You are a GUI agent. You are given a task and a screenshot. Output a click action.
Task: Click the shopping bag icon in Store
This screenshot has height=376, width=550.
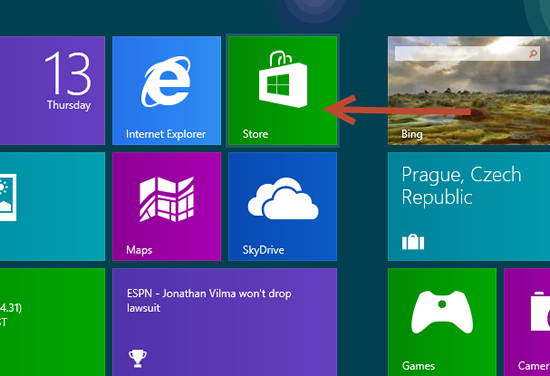[x=283, y=79]
